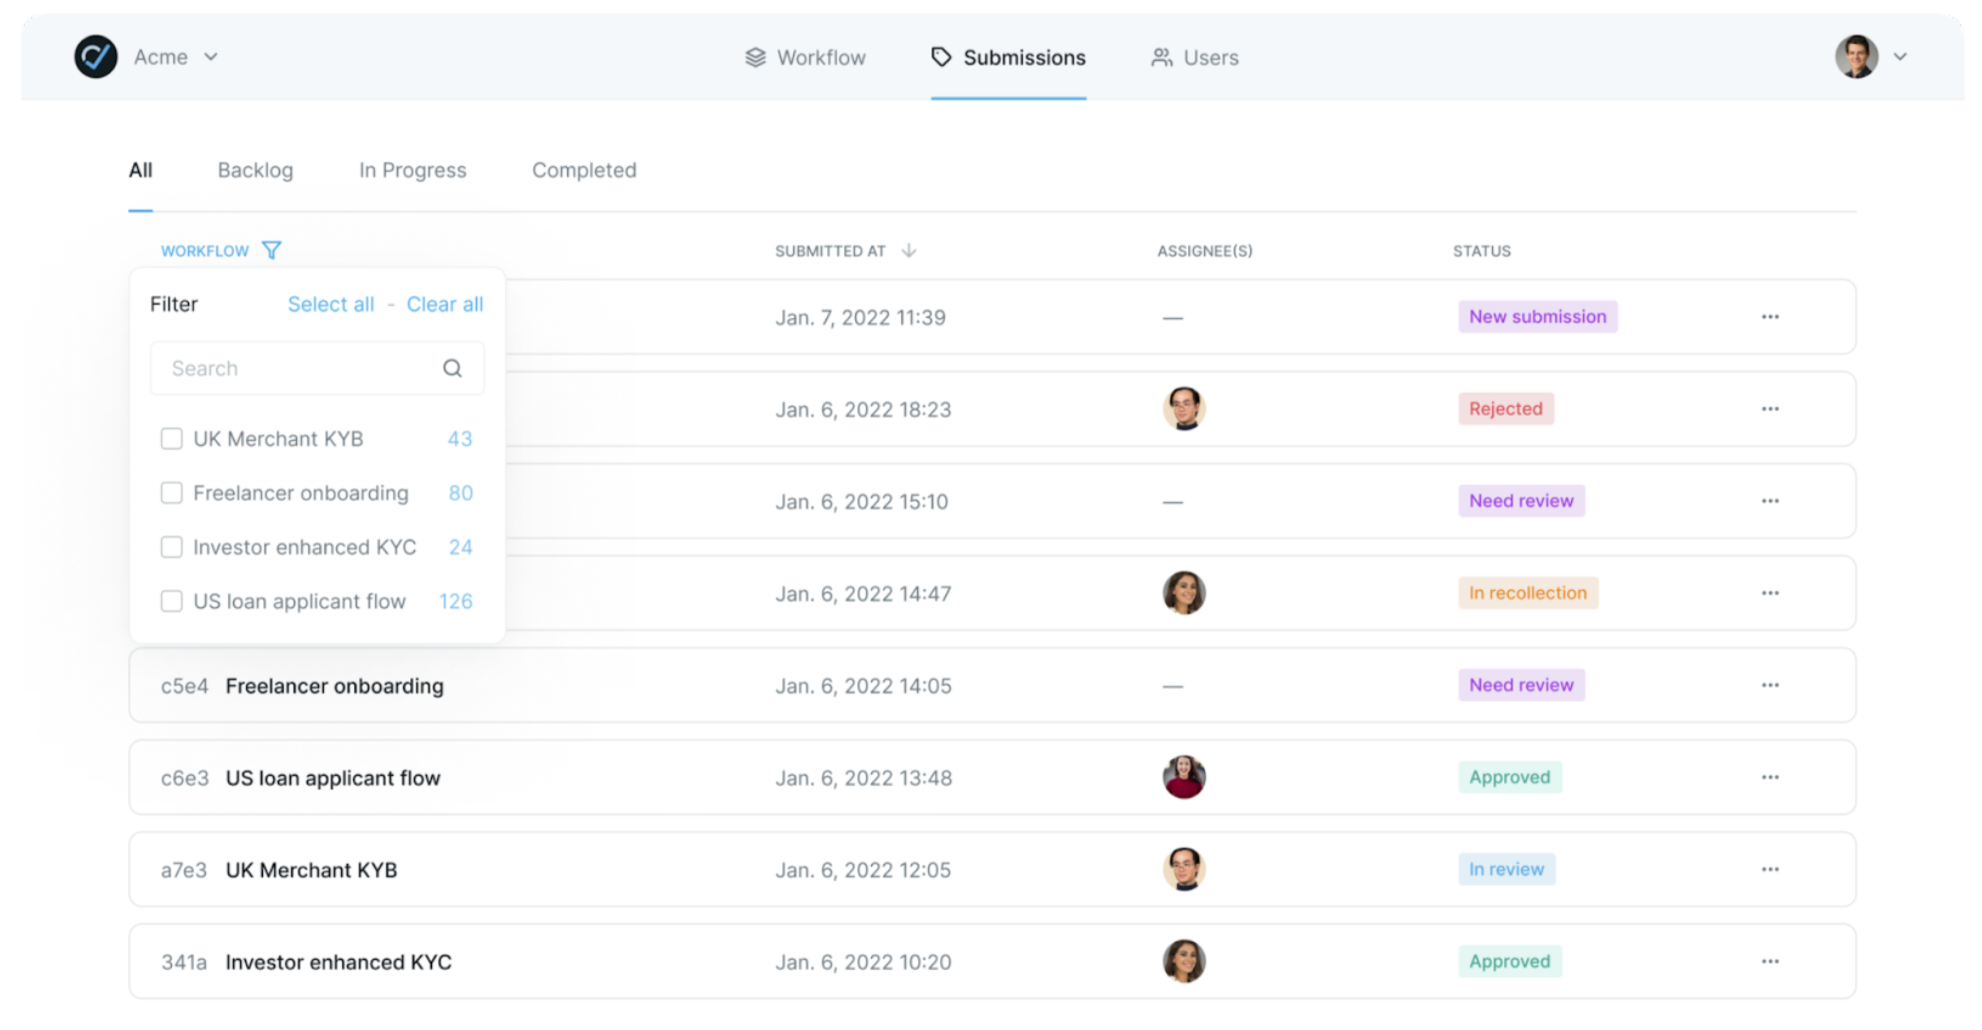
Task: Click the workflow filter funnel icon
Action: [271, 250]
